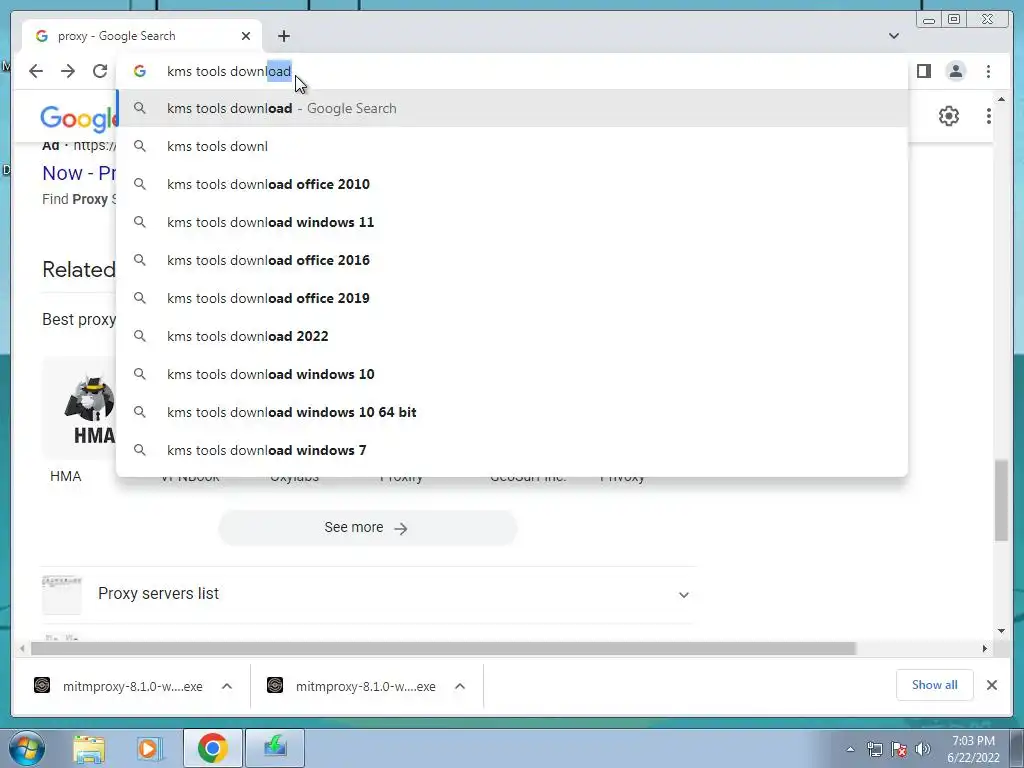Show hidden system tray icons
Viewport: 1024px width, 768px height.
[850, 749]
